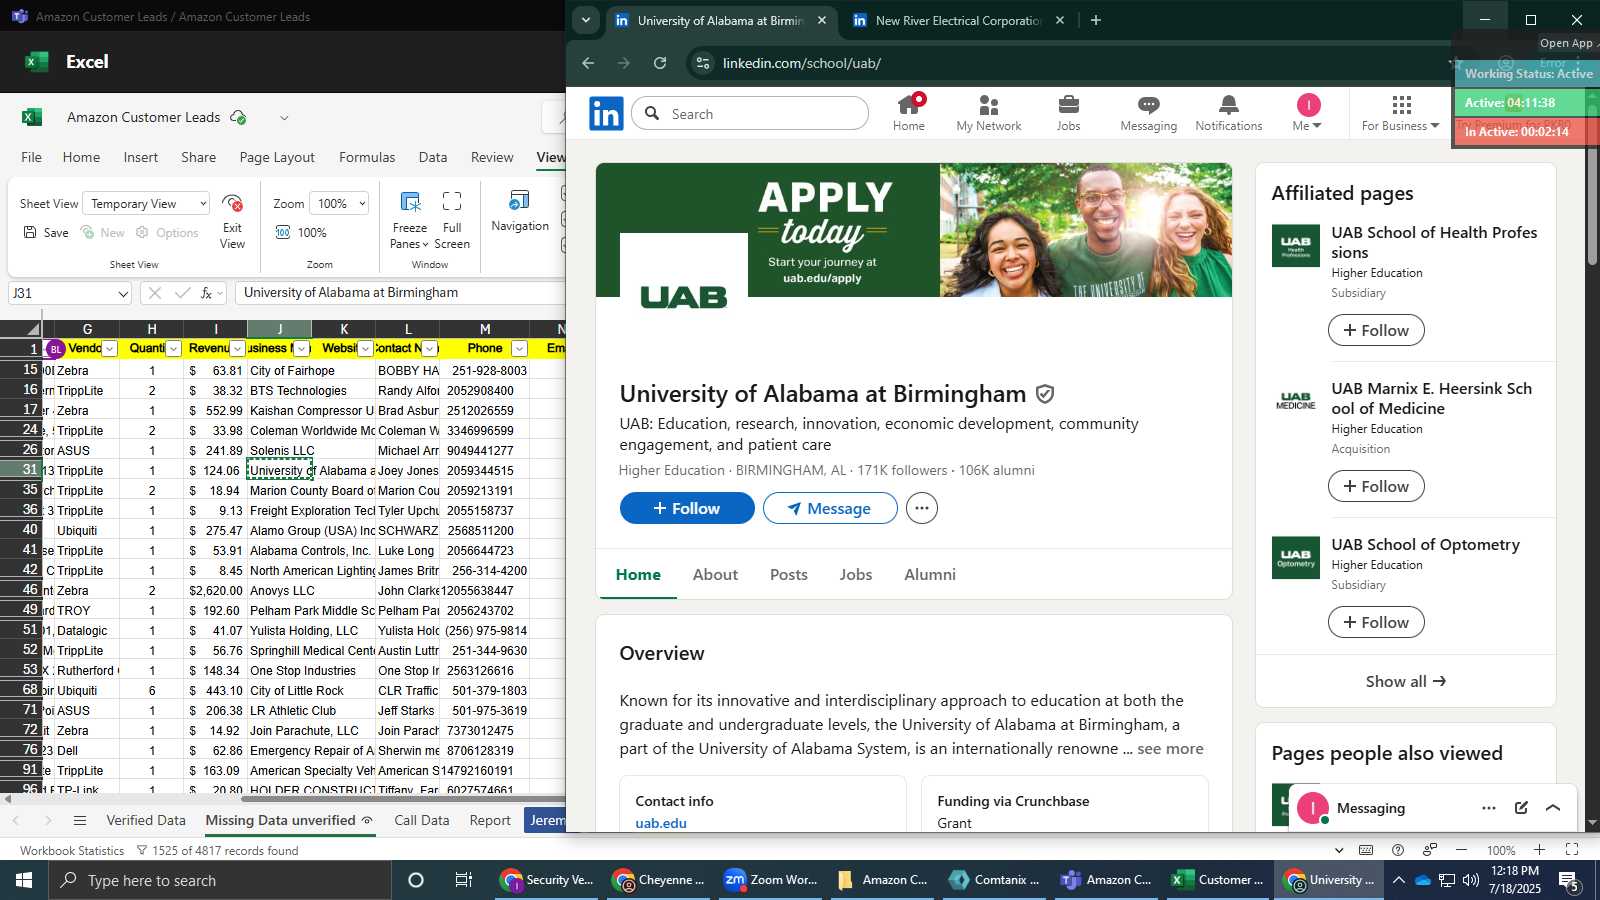Save the sheet view
The width and height of the screenshot is (1600, 900).
click(46, 232)
